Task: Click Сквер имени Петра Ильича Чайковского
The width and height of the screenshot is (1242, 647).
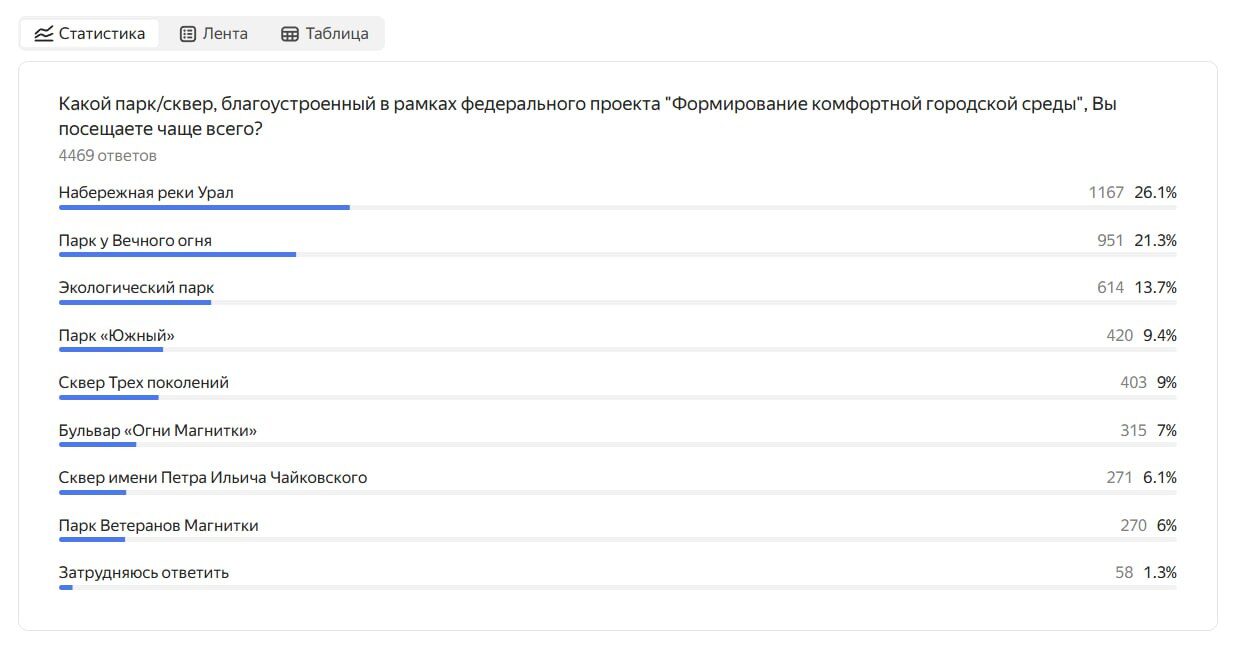Action: 213,477
